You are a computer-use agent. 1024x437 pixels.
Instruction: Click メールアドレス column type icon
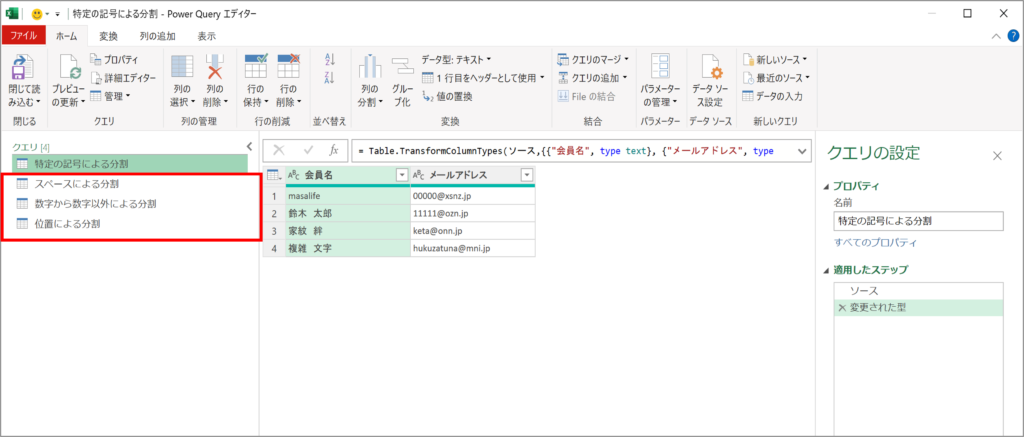(419, 175)
